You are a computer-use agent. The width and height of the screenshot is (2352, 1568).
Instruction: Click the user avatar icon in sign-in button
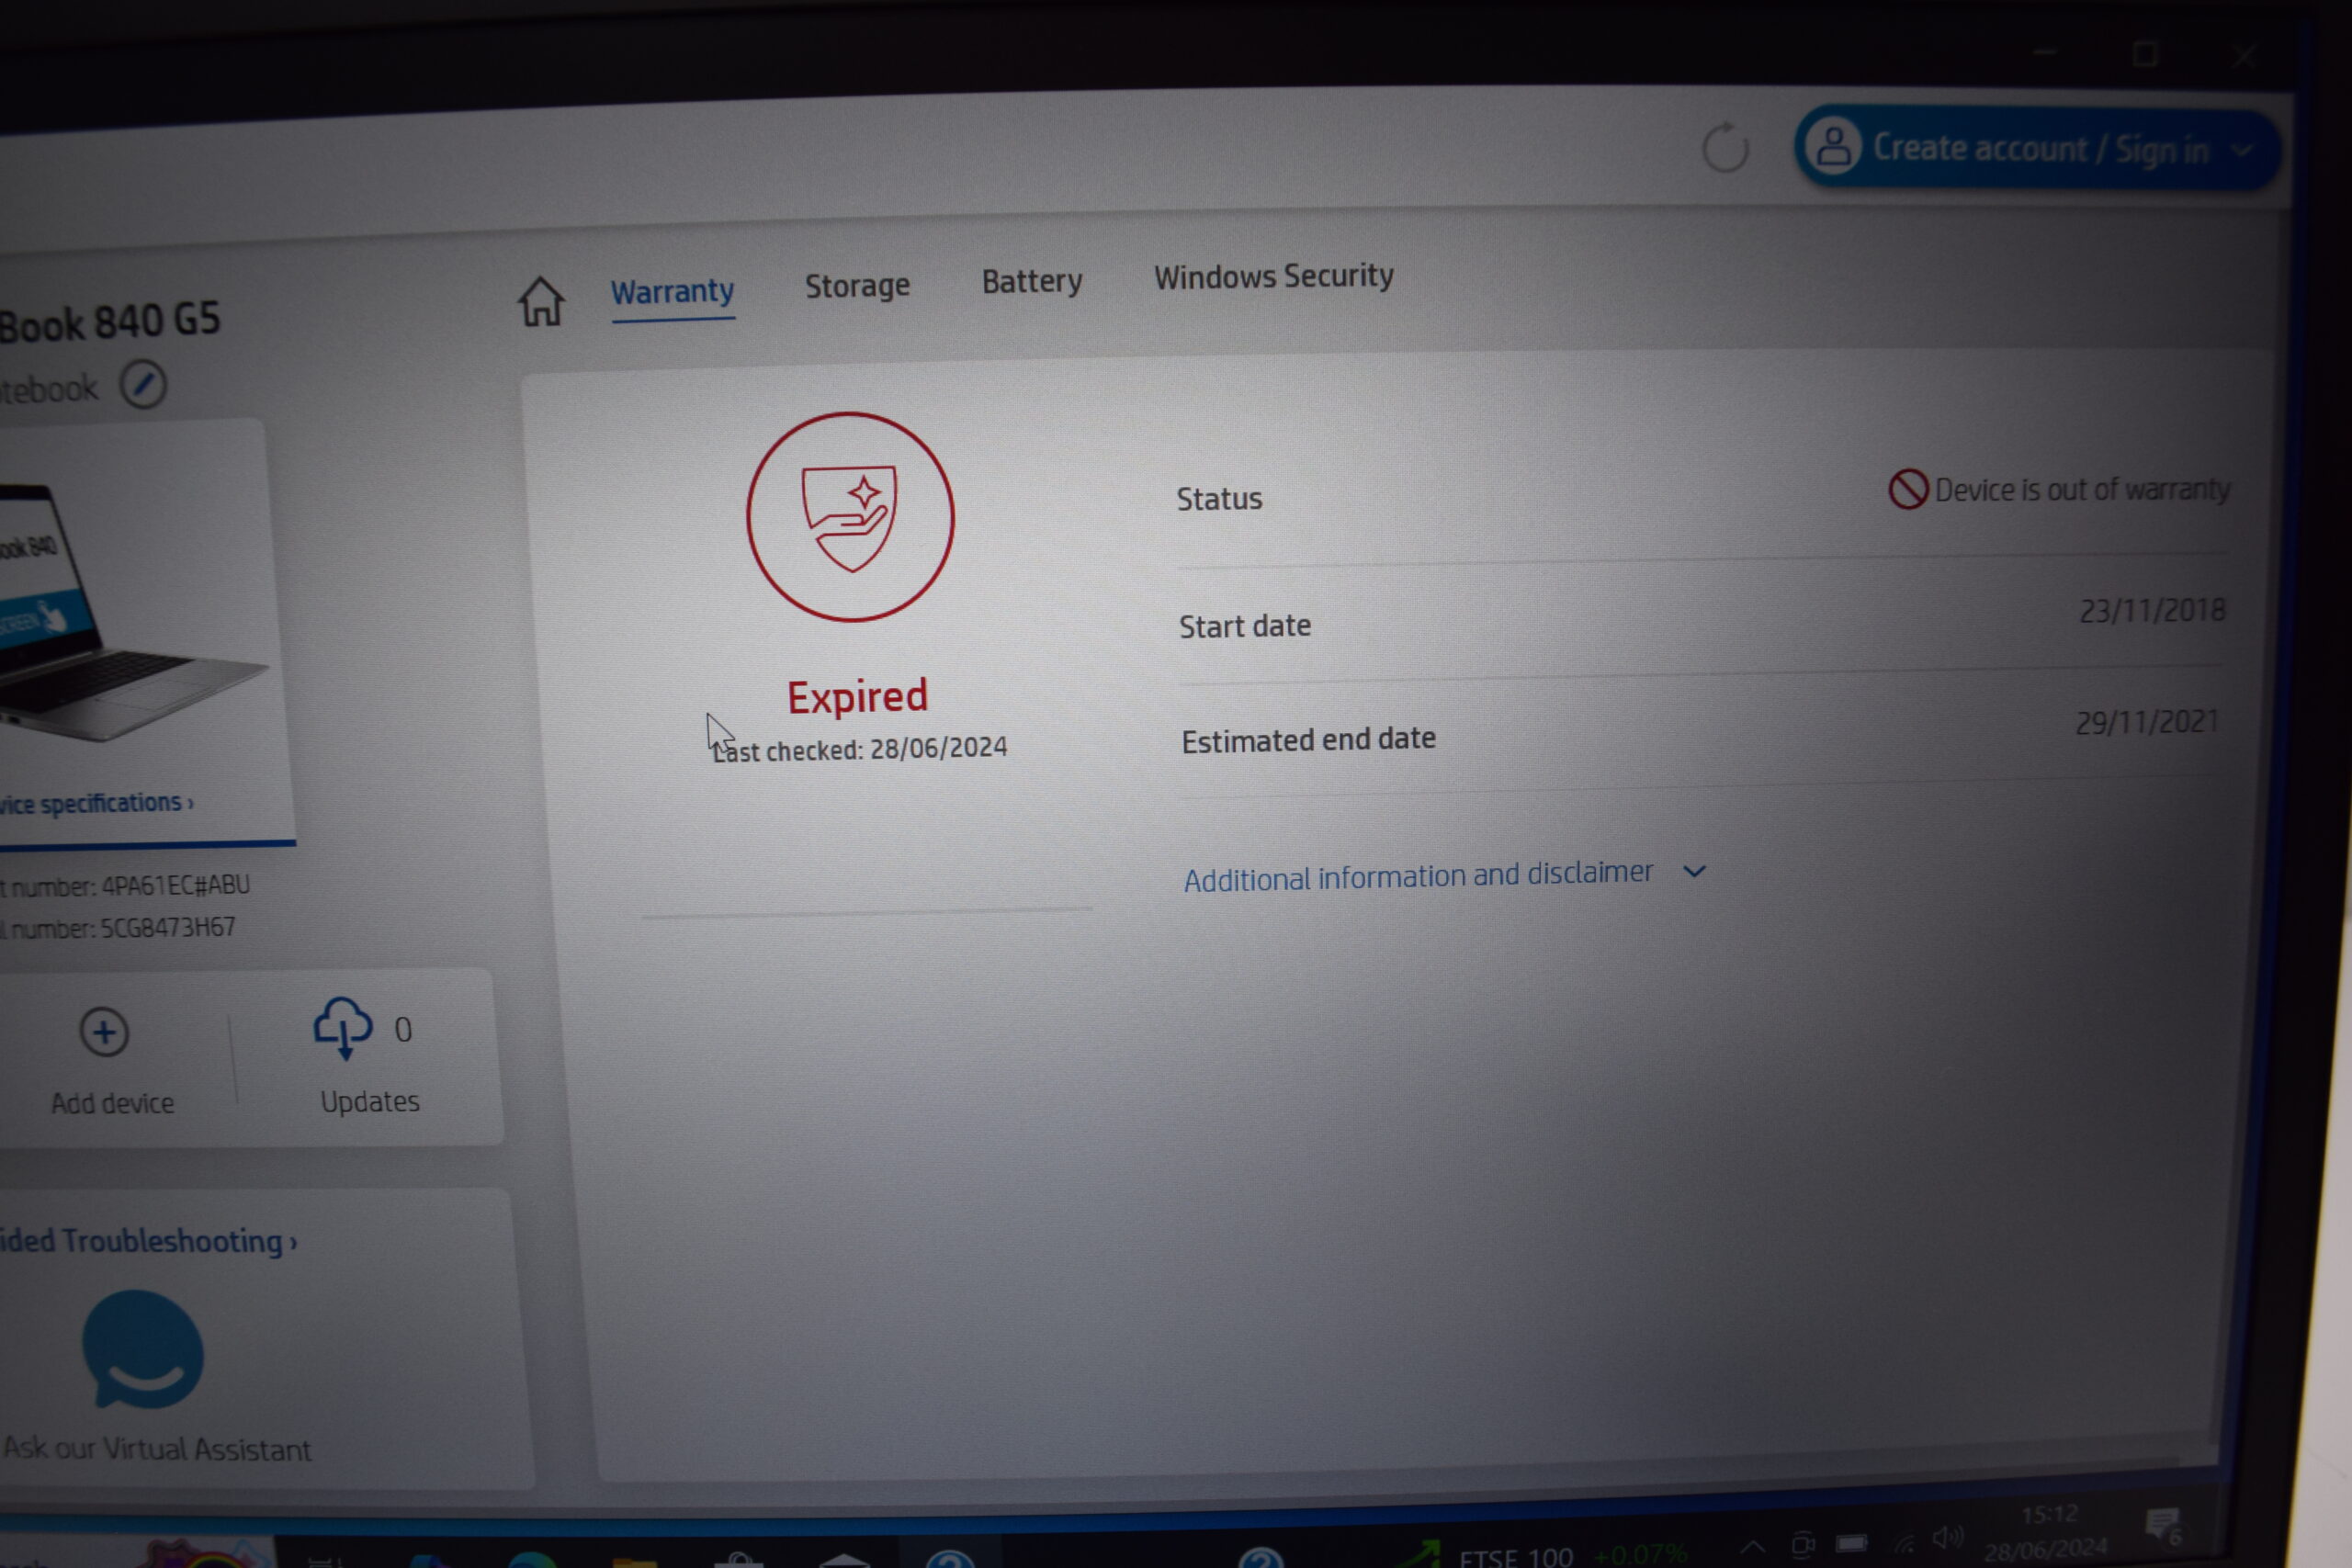1834,147
